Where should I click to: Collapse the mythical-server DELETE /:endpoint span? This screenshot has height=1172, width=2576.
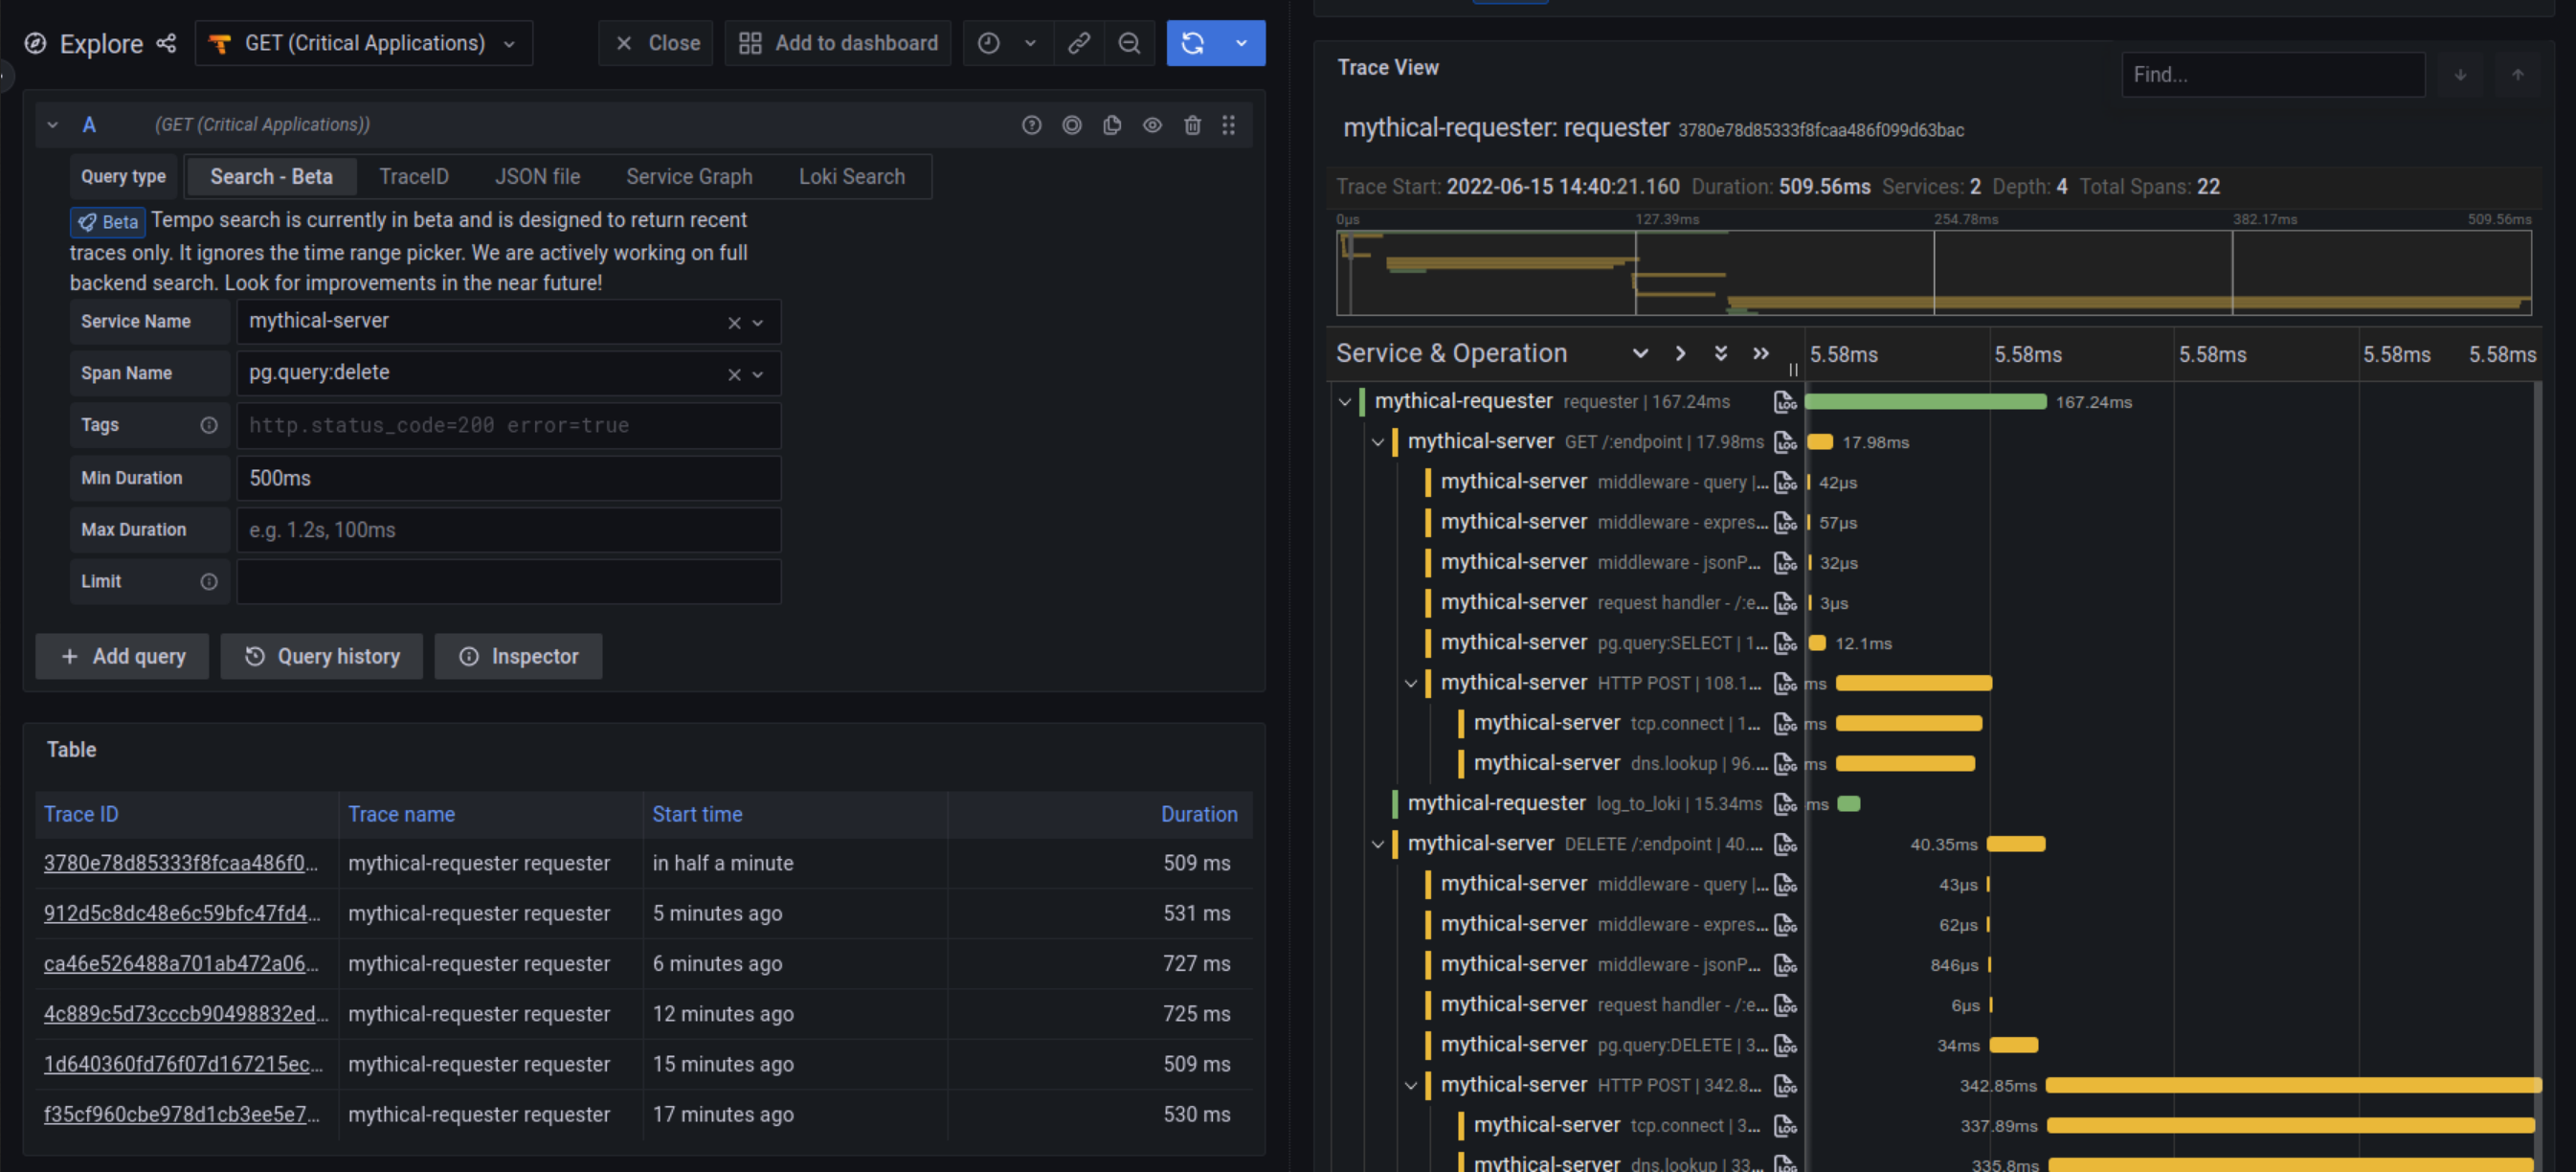click(x=1378, y=844)
